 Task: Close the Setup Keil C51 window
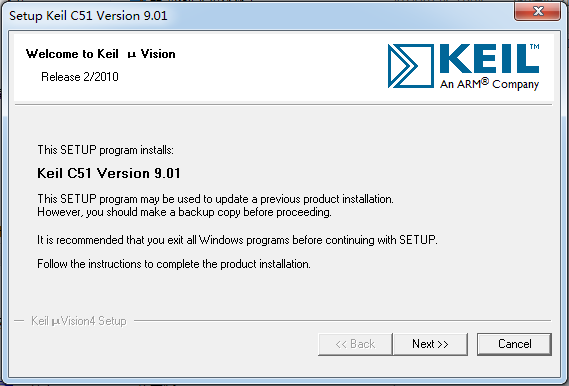point(537,11)
